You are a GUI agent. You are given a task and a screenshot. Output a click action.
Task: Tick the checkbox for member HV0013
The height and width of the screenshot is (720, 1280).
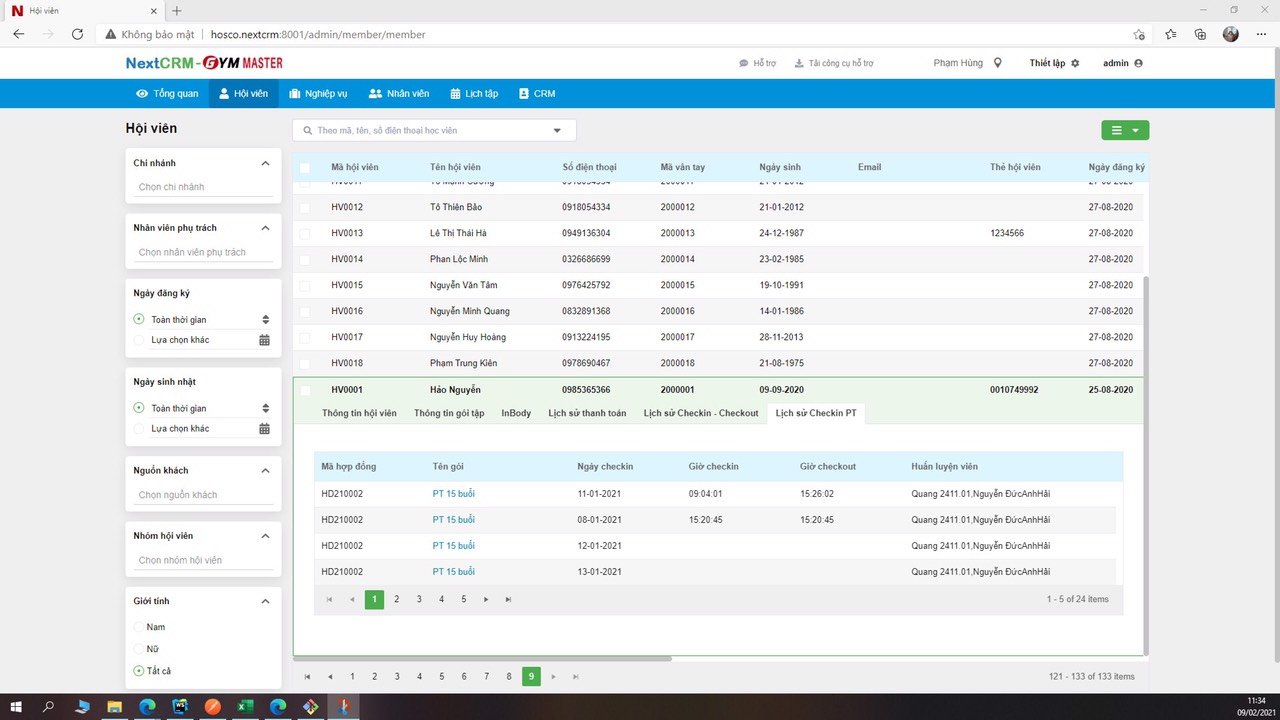click(x=305, y=233)
